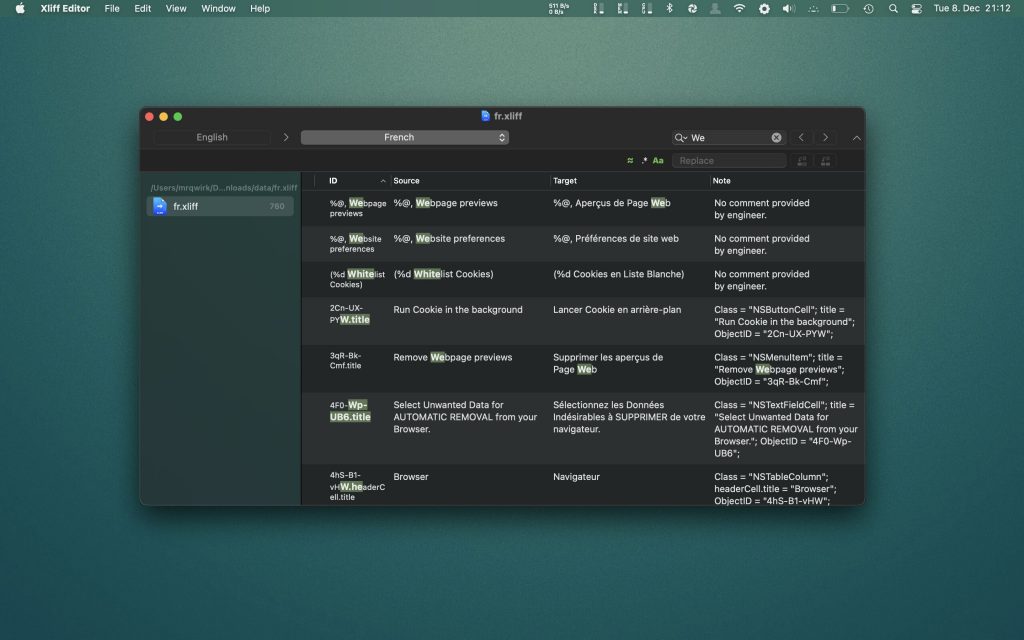Click the Replace input field
Screen dimensions: 1024x640
point(729,160)
